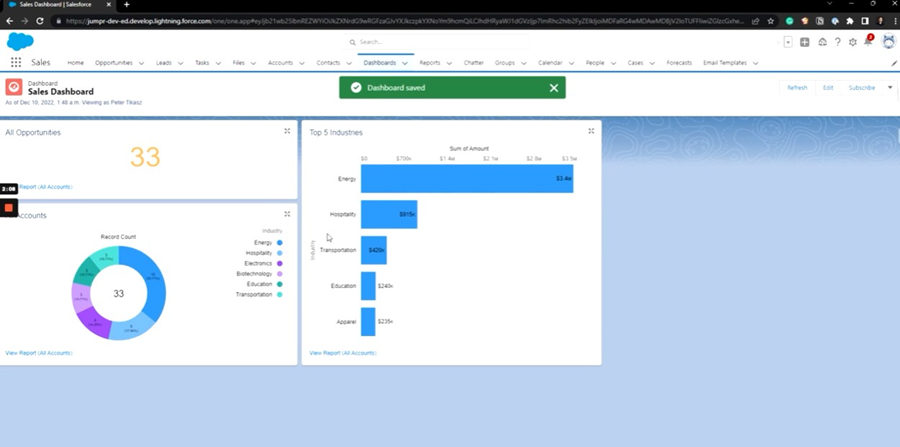Viewport: 900px width, 447px height.
Task: Click the browser back arrow
Action: [x=10, y=21]
